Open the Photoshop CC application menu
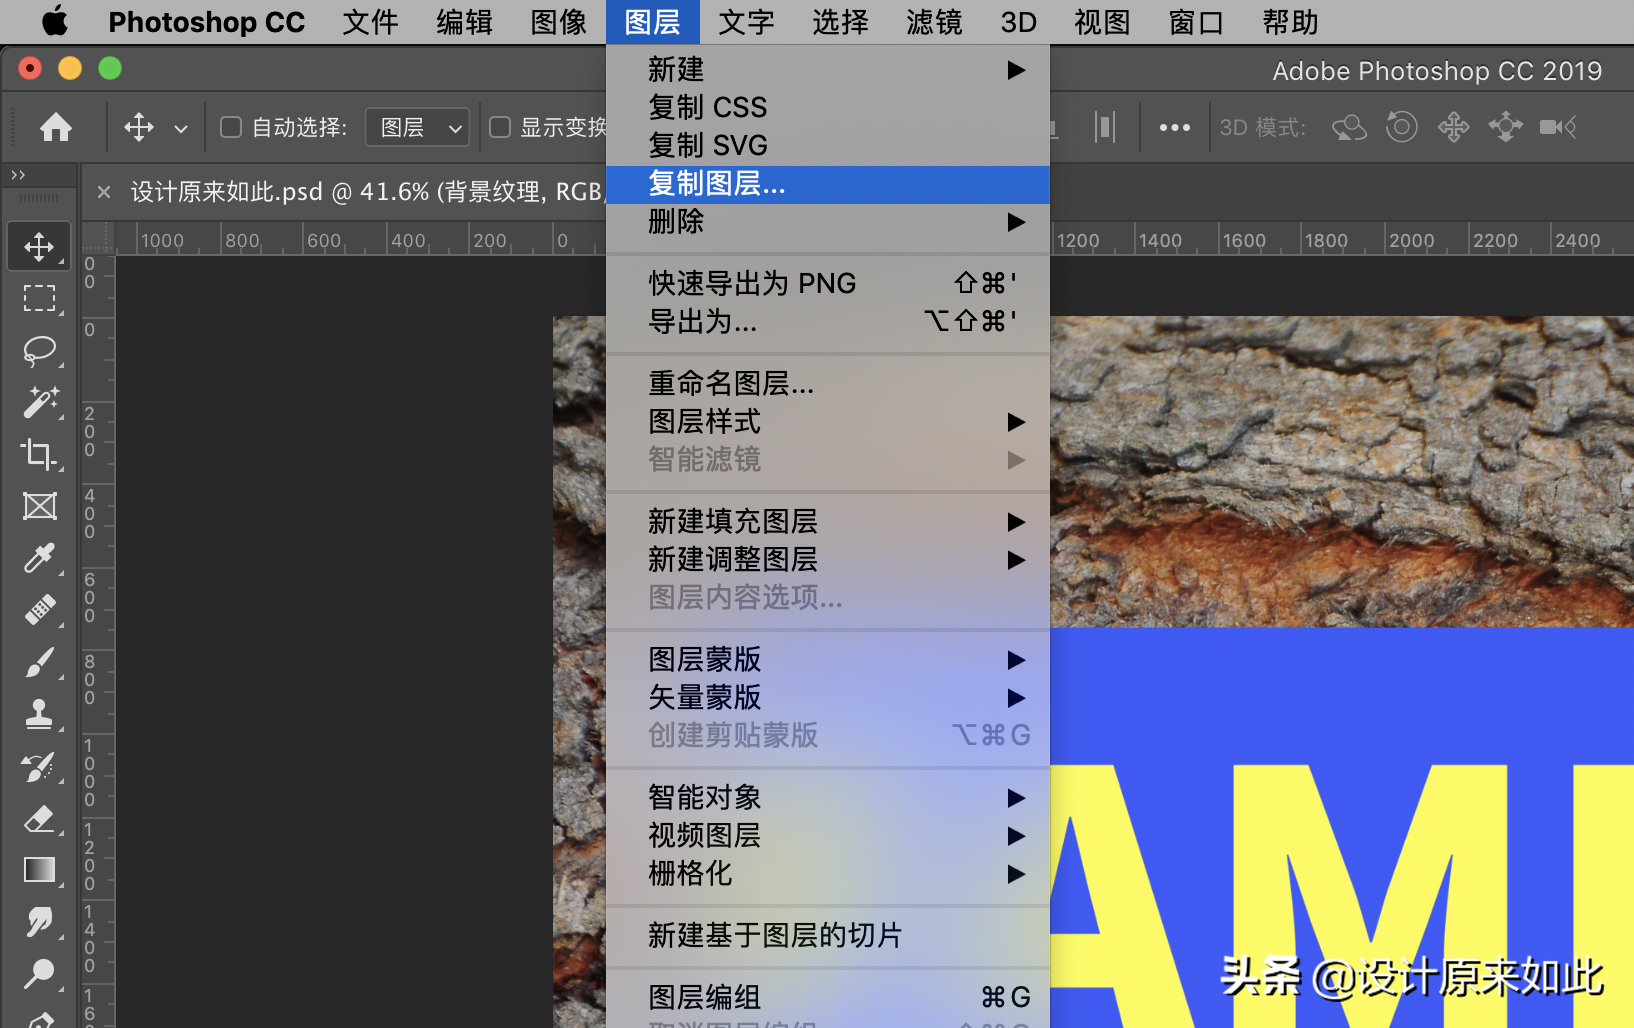Image resolution: width=1634 pixels, height=1028 pixels. [x=206, y=22]
